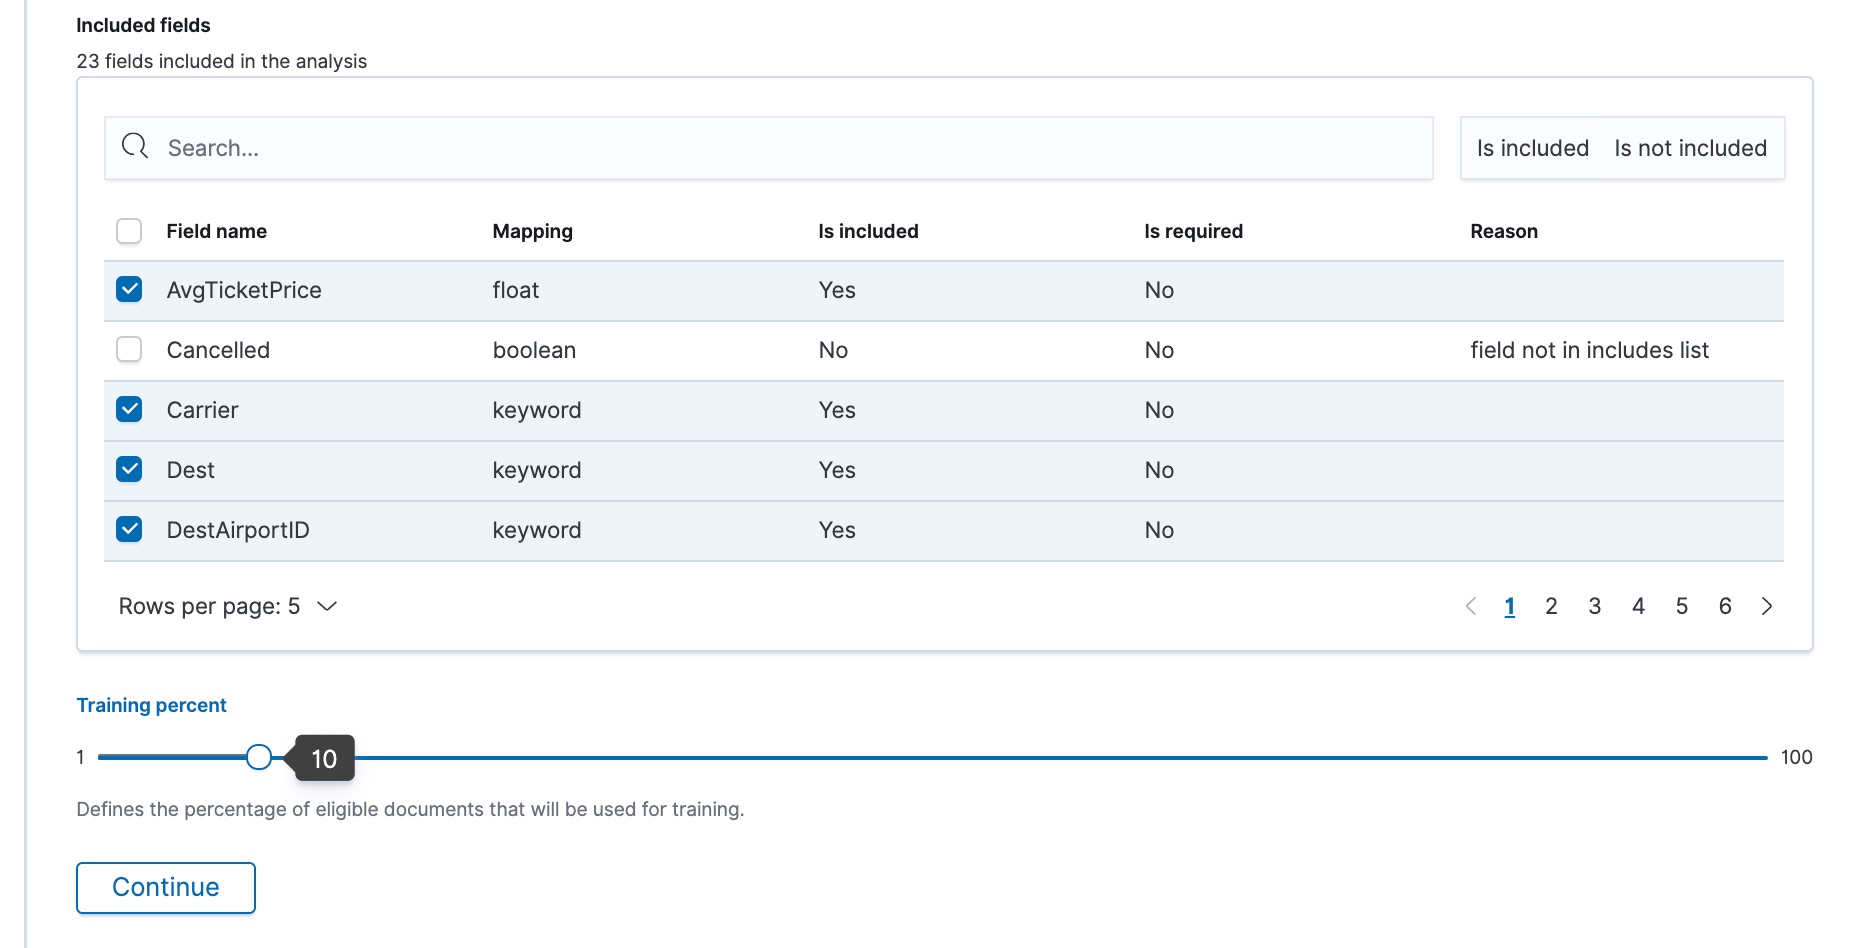
Task: Select page 2 in pagination
Action: tap(1552, 606)
